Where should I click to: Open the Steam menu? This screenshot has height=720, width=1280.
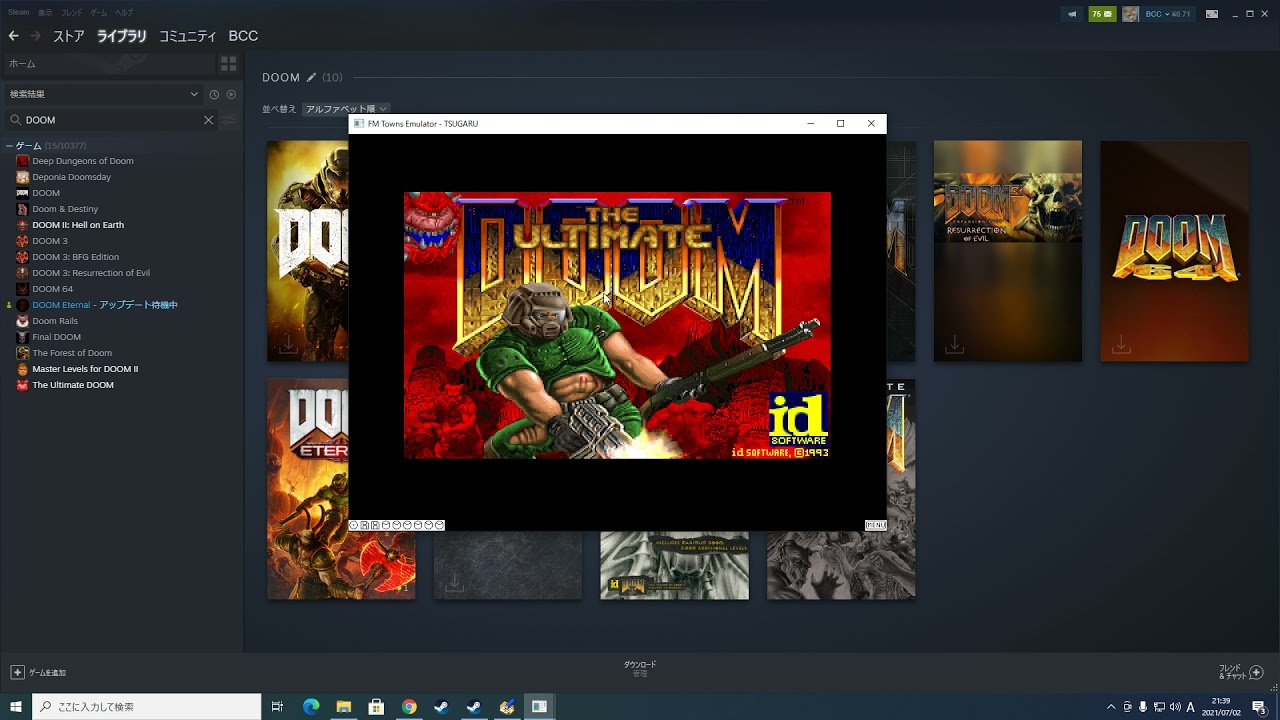(19, 13)
